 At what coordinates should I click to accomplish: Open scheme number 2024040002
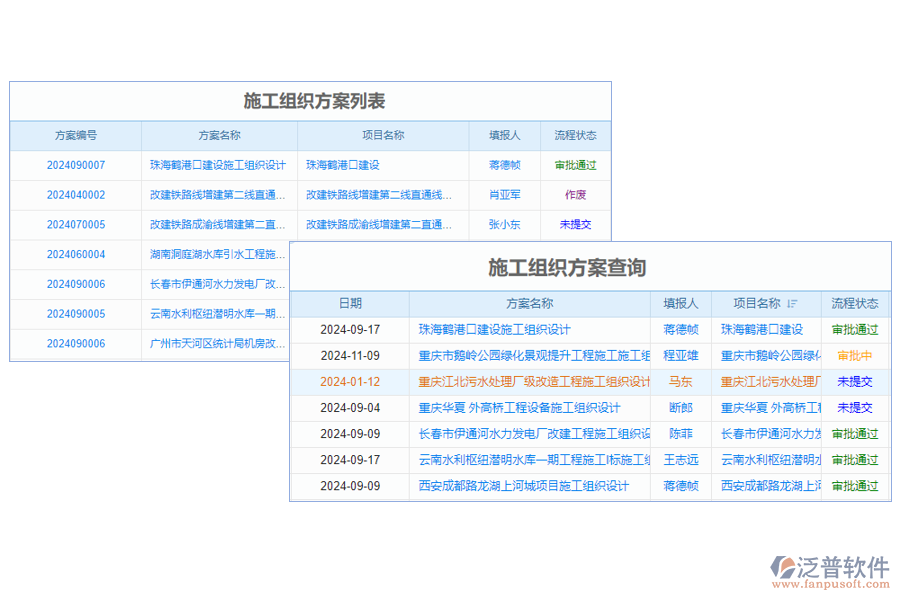(75, 195)
